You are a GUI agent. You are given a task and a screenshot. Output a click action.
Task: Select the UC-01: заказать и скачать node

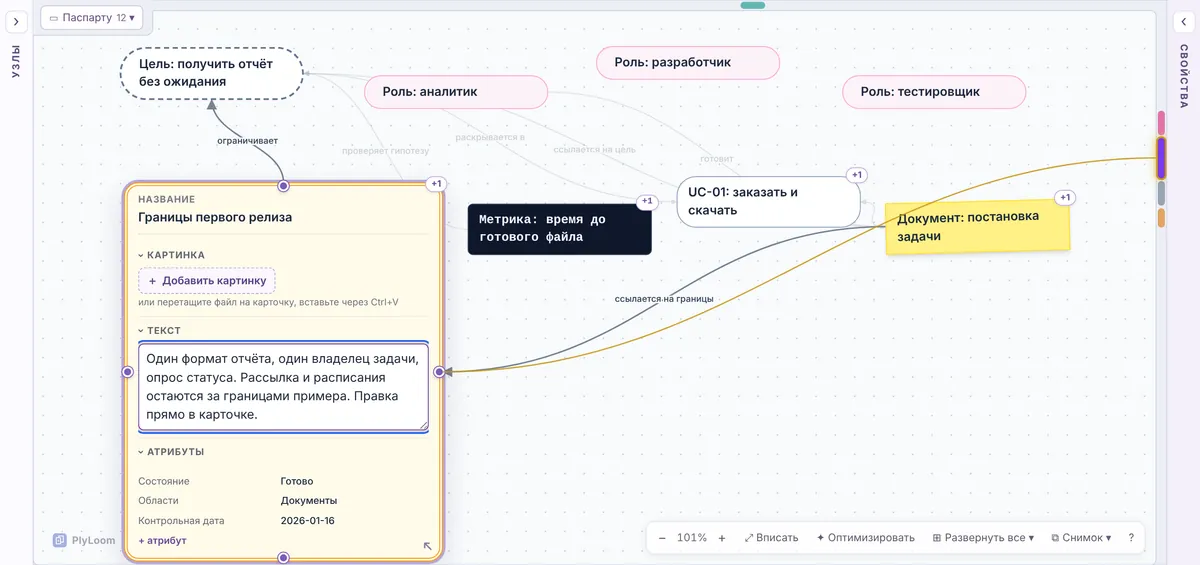coord(768,201)
